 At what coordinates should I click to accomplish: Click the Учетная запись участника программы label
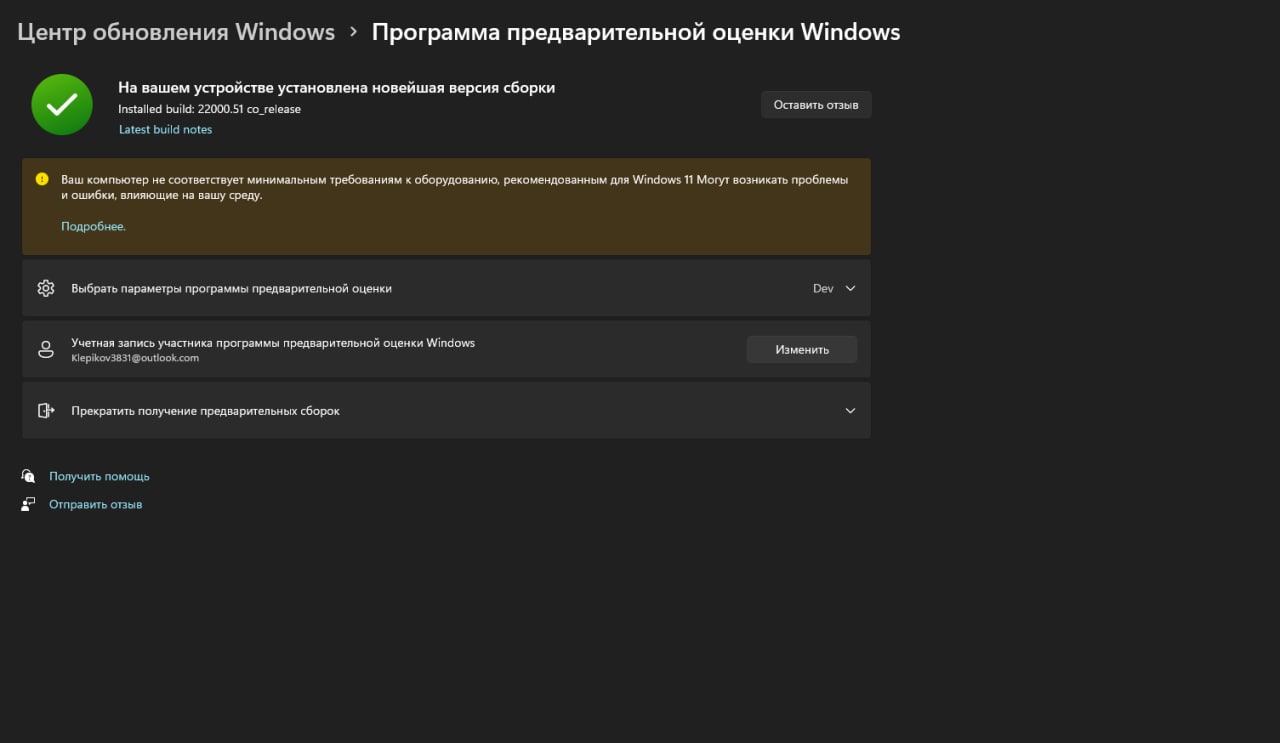click(x=273, y=343)
